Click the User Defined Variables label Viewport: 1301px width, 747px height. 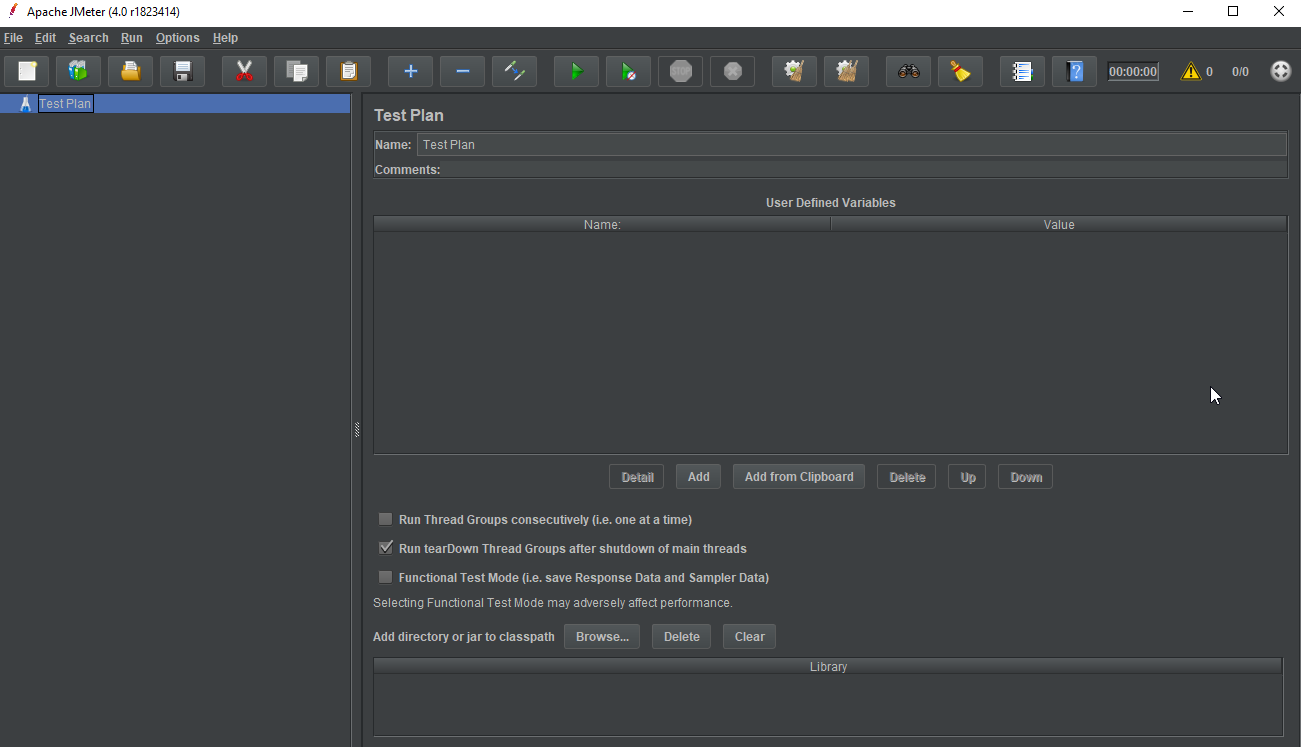point(831,203)
